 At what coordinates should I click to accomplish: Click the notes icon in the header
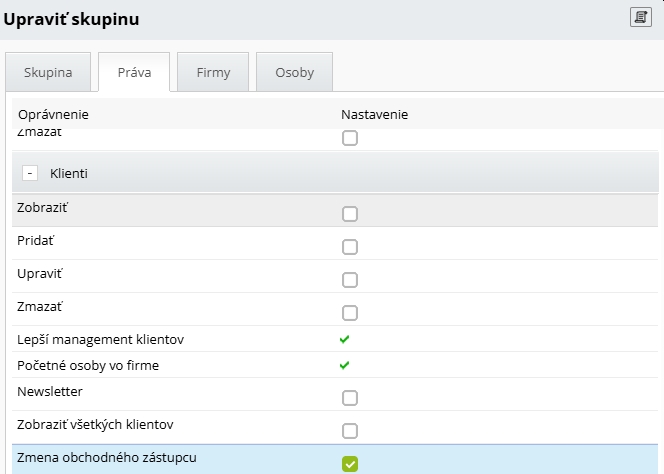pyautogui.click(x=640, y=17)
